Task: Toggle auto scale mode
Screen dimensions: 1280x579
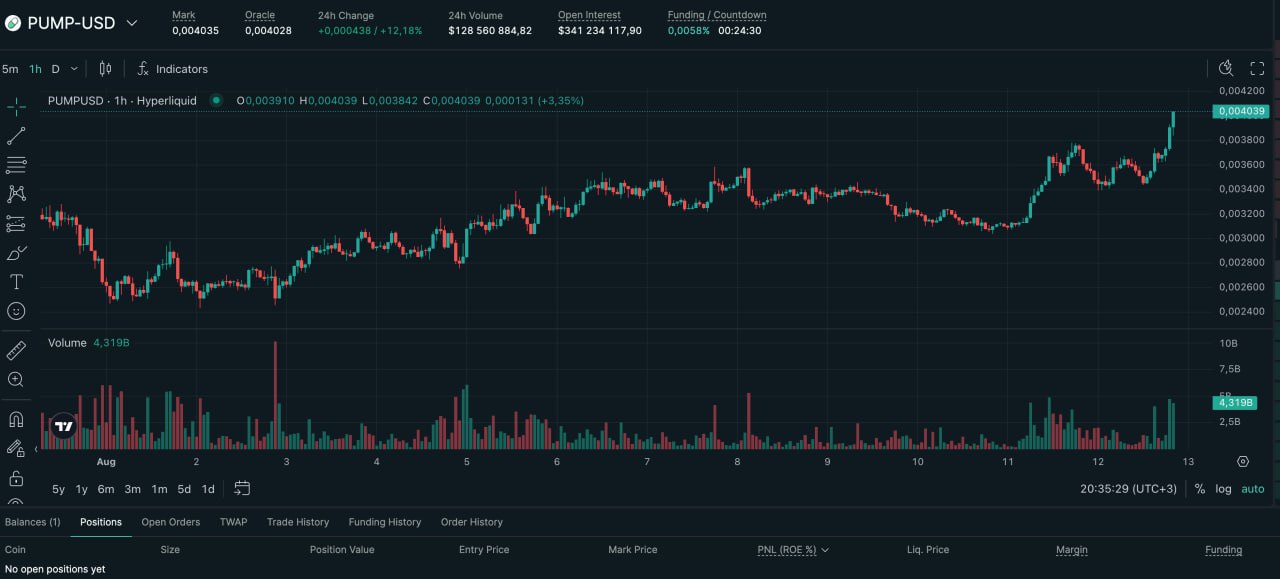Action: (x=1253, y=489)
